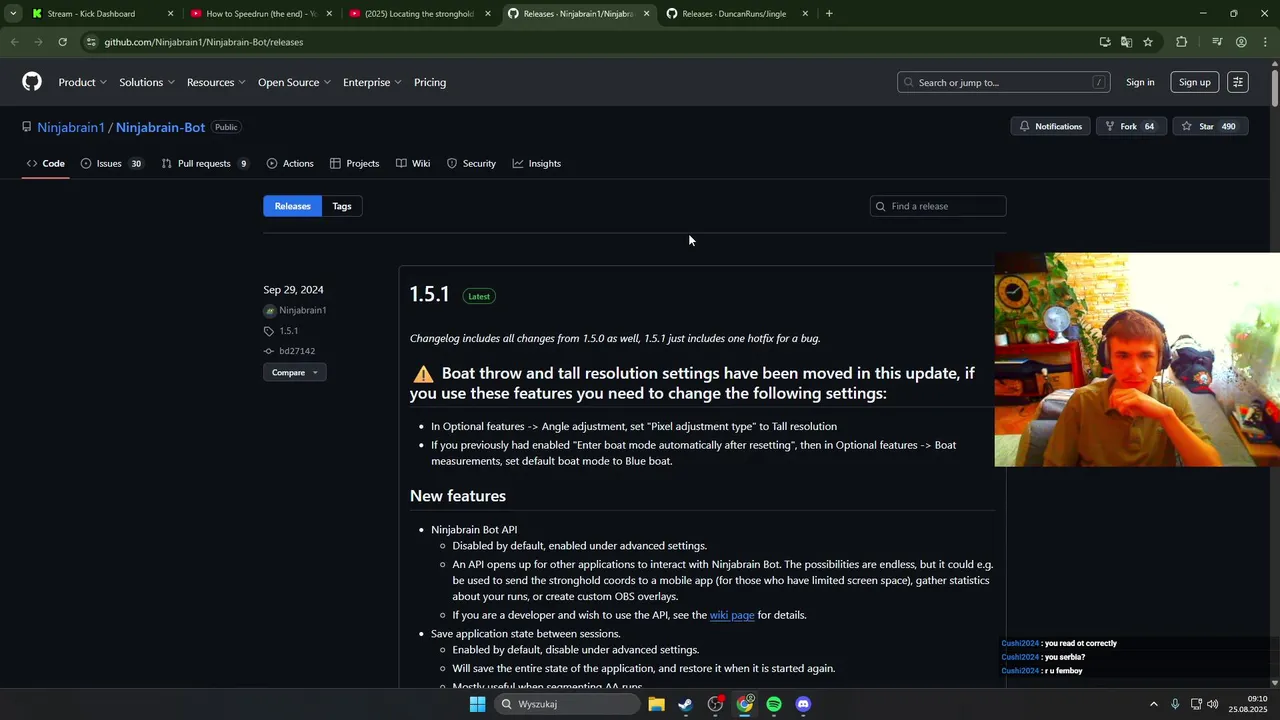Open the Wiki tab
This screenshot has height=720, width=1280.
413,163
